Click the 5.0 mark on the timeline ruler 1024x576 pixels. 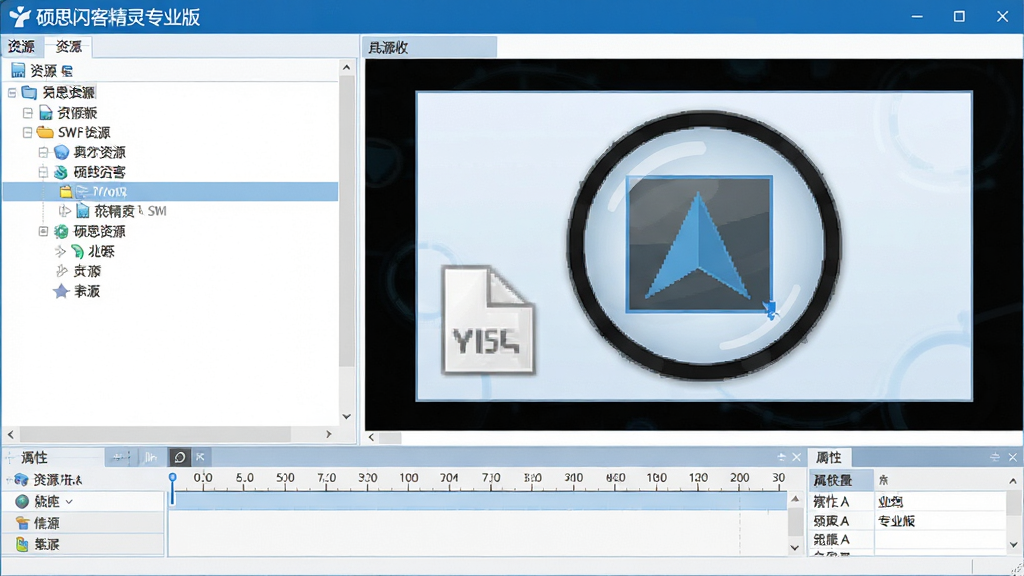click(245, 478)
